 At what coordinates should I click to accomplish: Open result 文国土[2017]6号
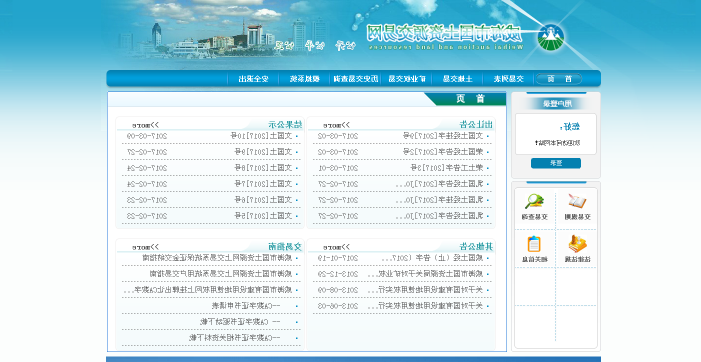pos(263,200)
